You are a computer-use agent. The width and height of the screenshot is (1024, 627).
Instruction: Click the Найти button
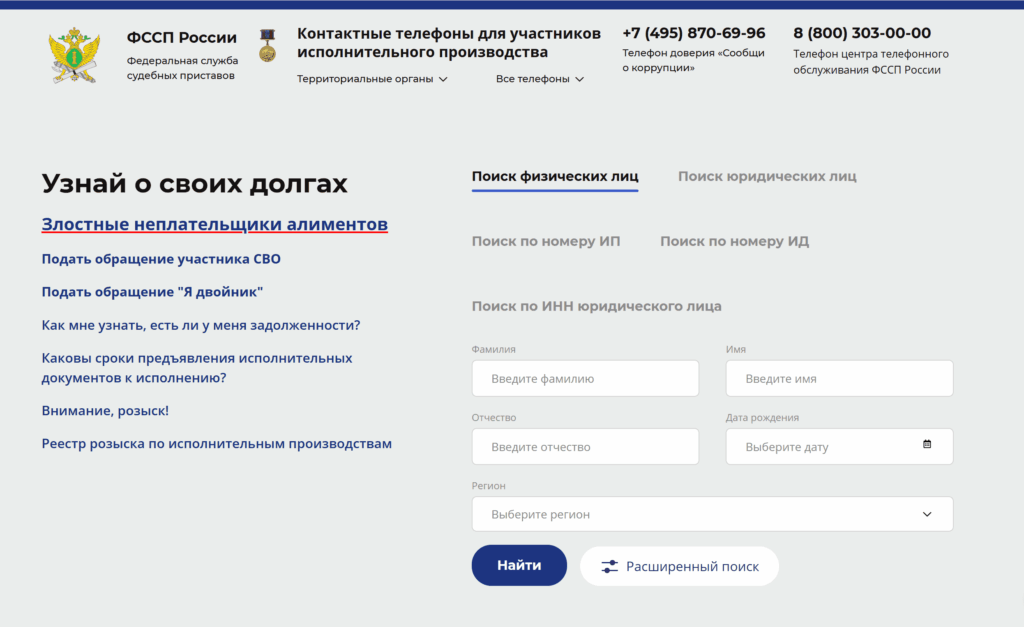519,566
